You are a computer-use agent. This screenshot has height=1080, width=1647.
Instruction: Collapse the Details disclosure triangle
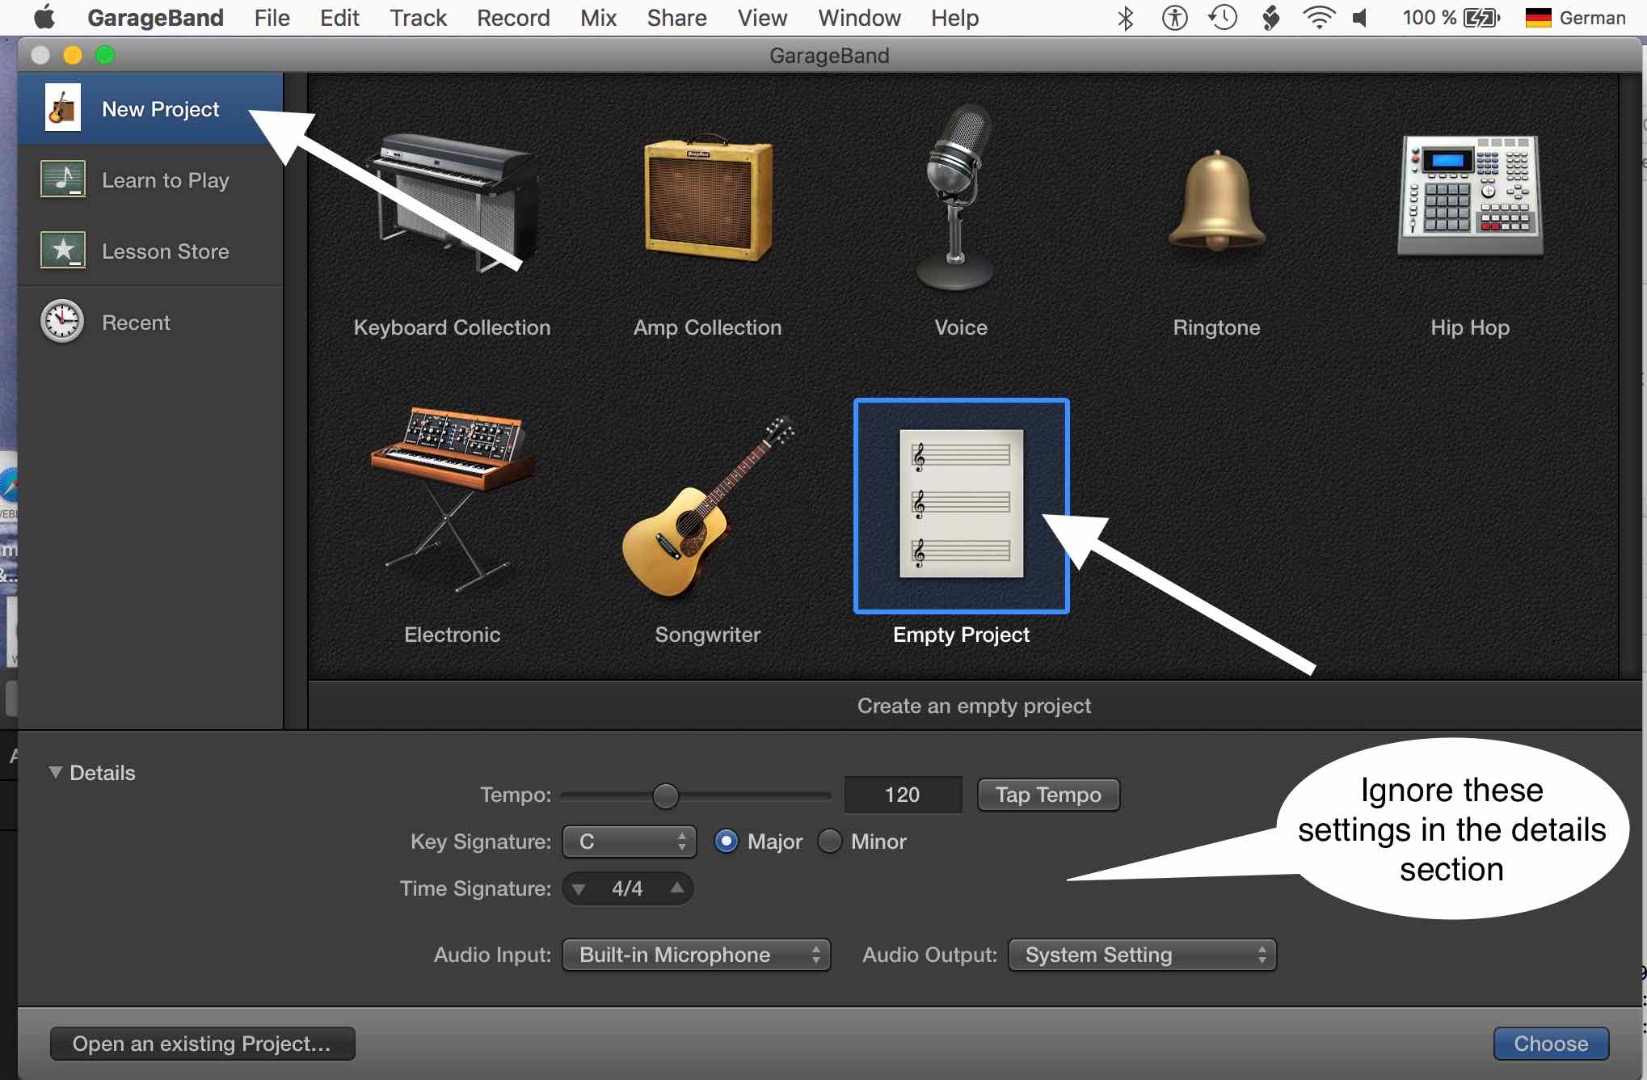click(x=56, y=772)
